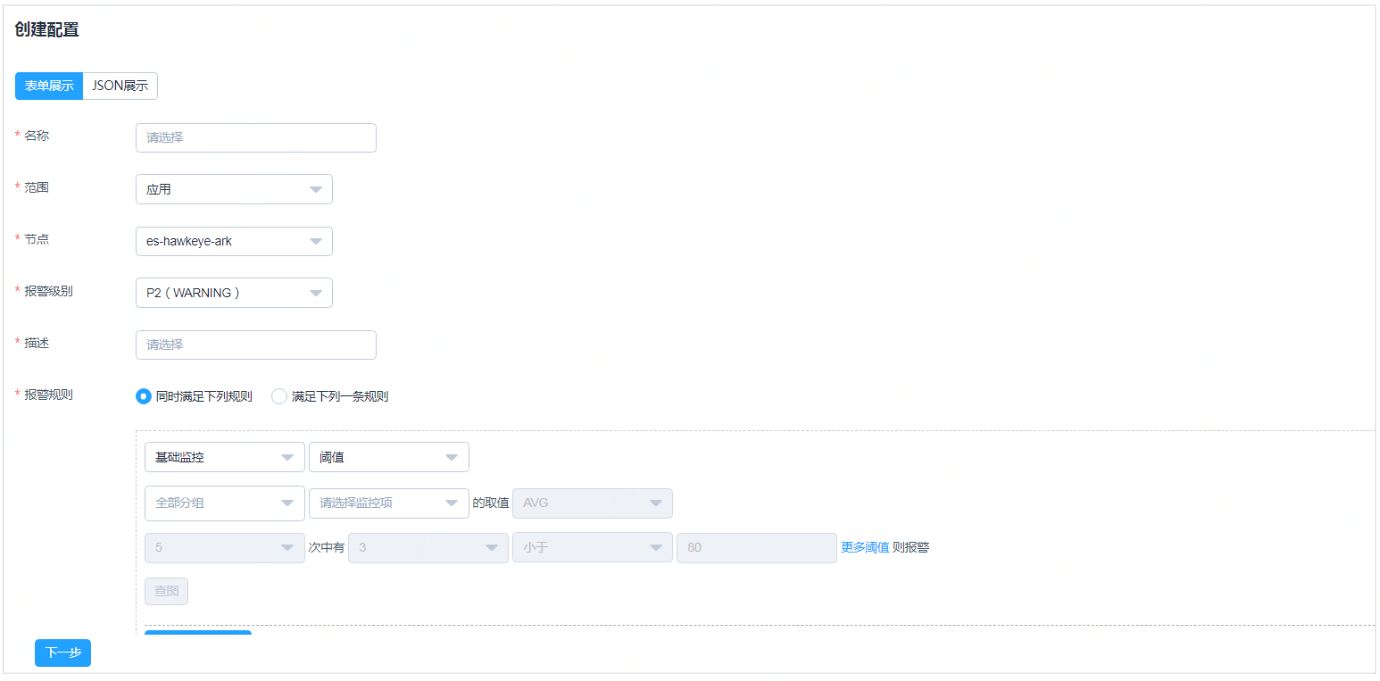Click the 下一步 button
The width and height of the screenshot is (1380, 681).
(62, 652)
